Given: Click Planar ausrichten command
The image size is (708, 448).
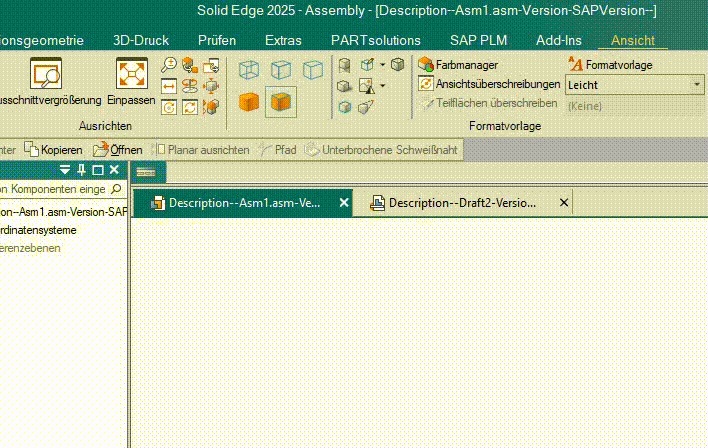Looking at the screenshot, I should pyautogui.click(x=202, y=149).
